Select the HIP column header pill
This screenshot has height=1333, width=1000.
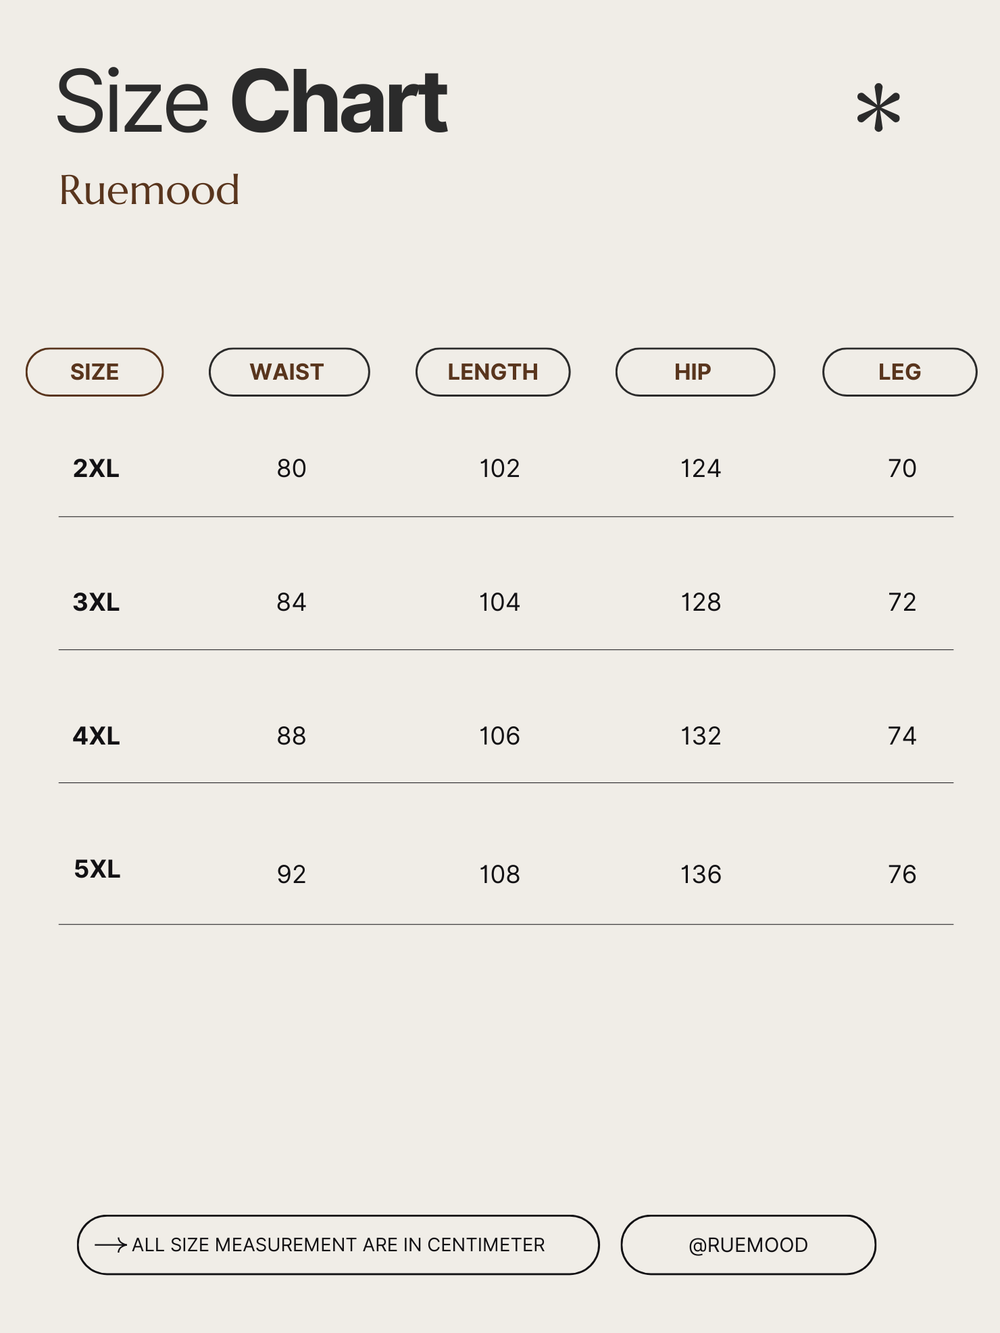pos(695,372)
